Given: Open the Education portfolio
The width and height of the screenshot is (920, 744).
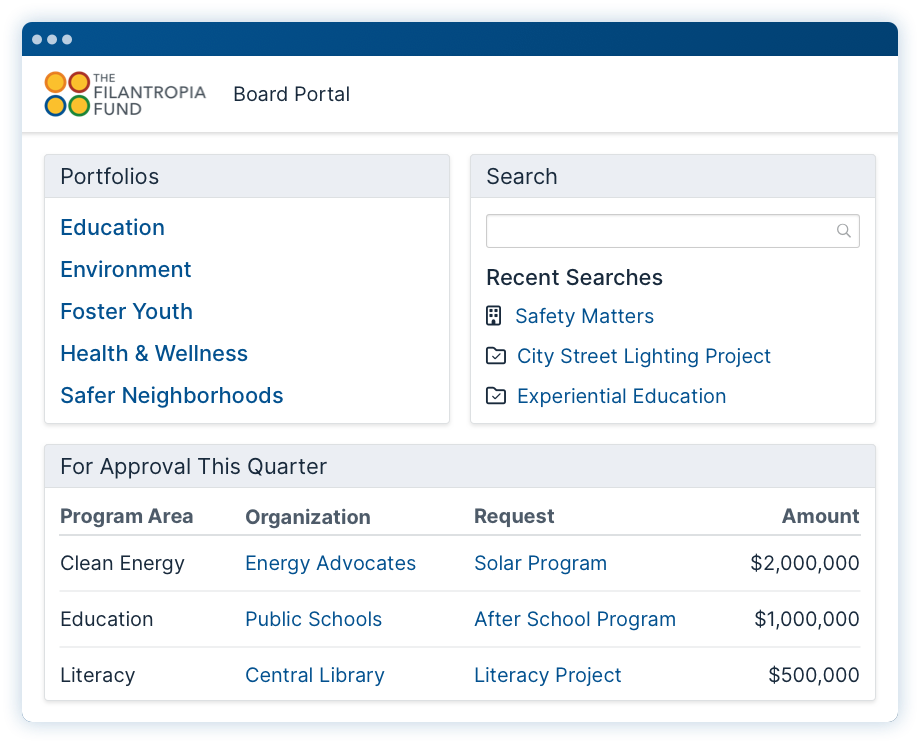Looking at the screenshot, I should point(113,228).
